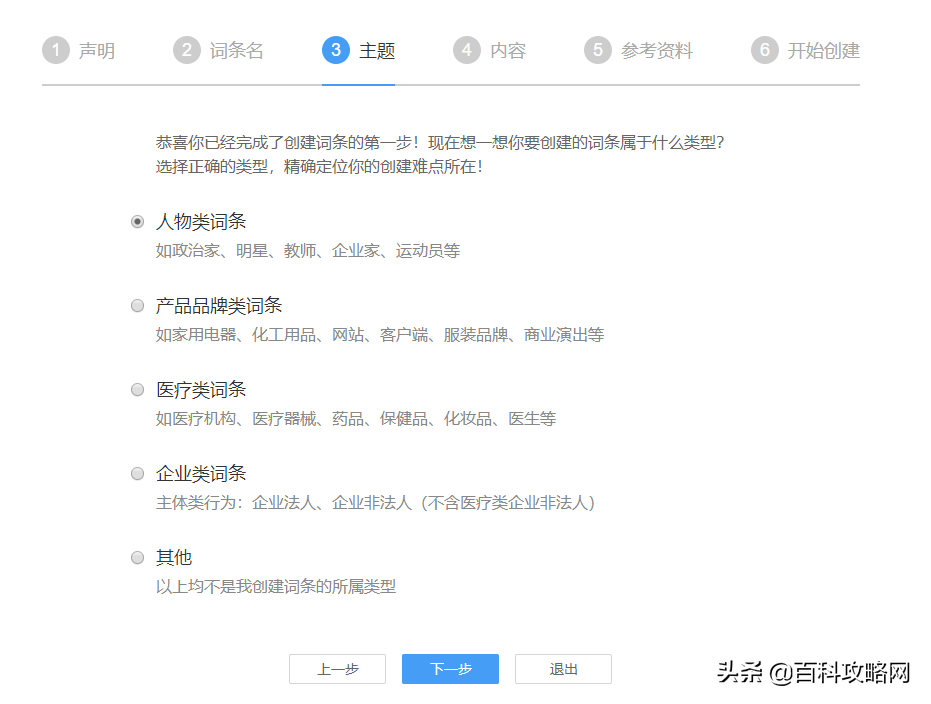Click the 上一步 button
Screen dimensions: 931x704
tap(338, 669)
